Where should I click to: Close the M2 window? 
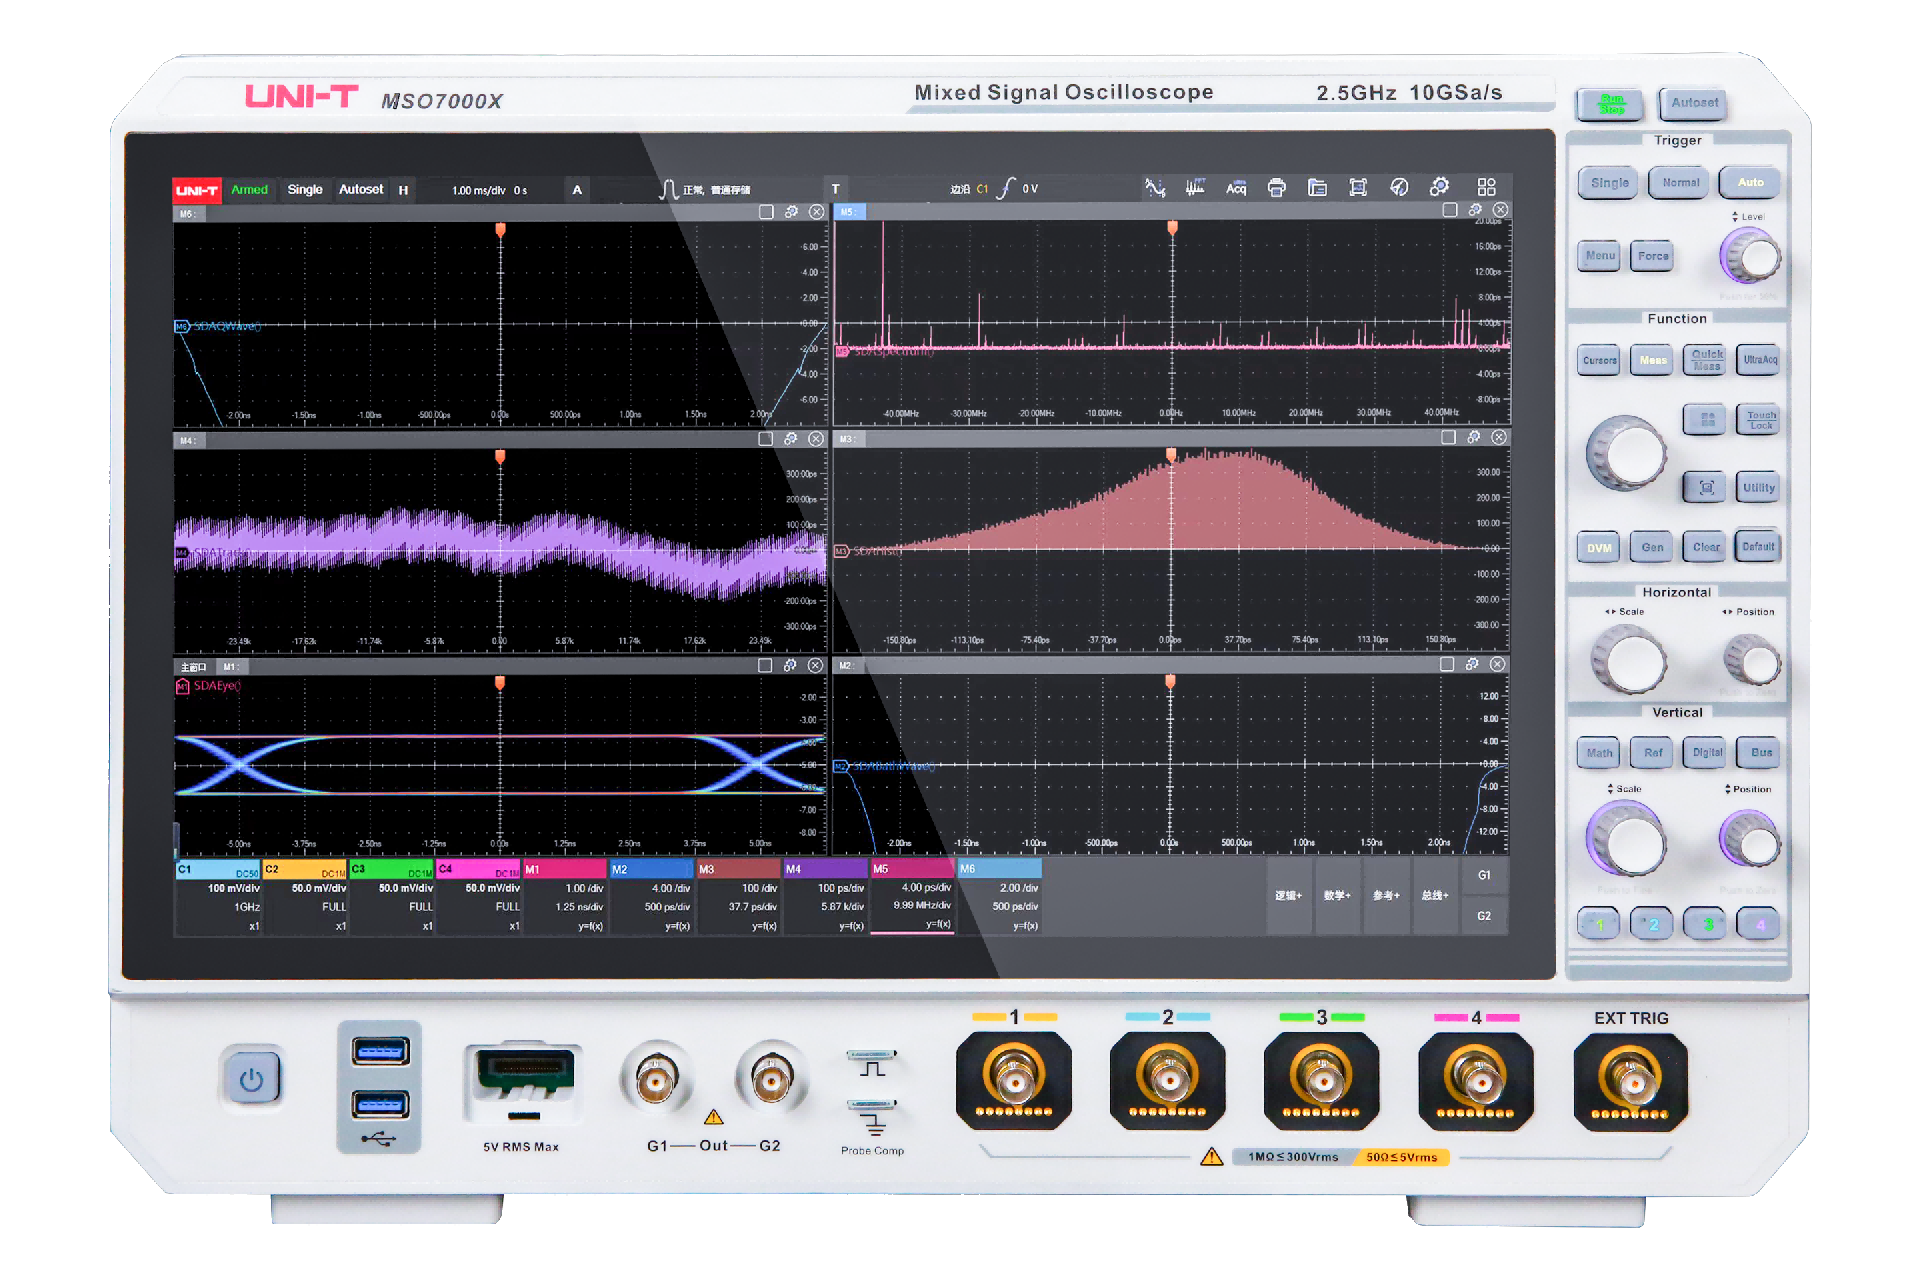point(1498,664)
